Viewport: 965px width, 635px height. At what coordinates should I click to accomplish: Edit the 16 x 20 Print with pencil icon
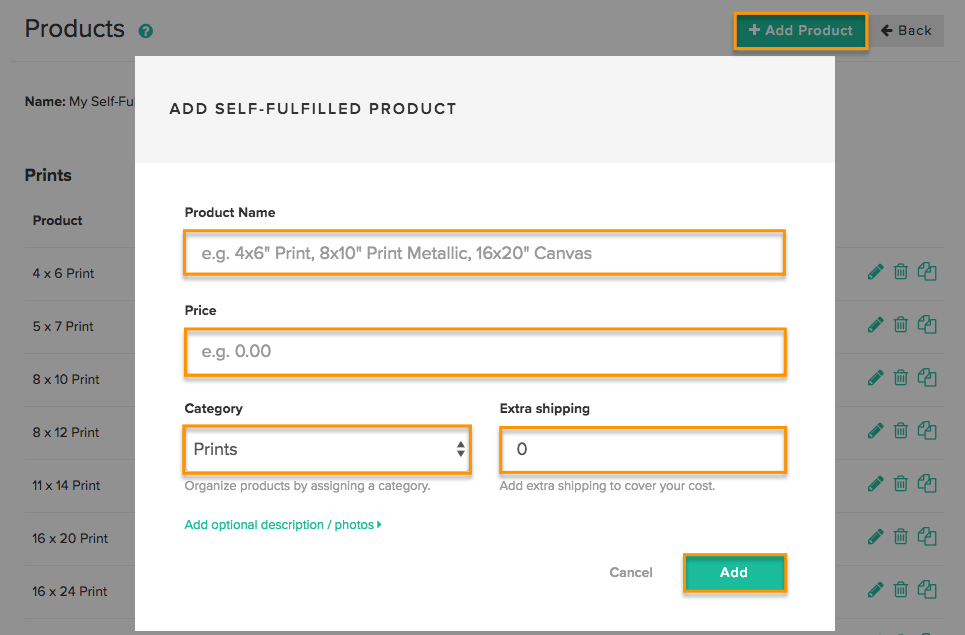[875, 537]
